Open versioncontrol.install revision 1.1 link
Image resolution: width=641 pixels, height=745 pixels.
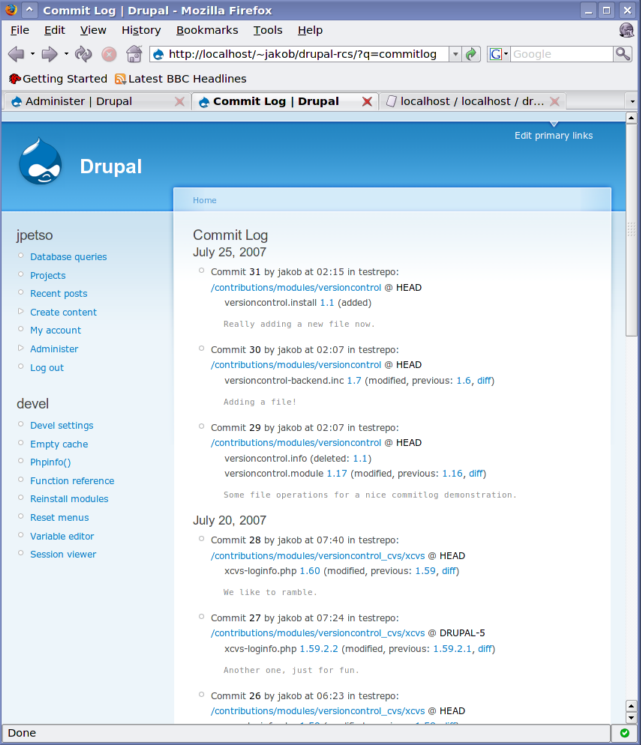click(x=327, y=303)
